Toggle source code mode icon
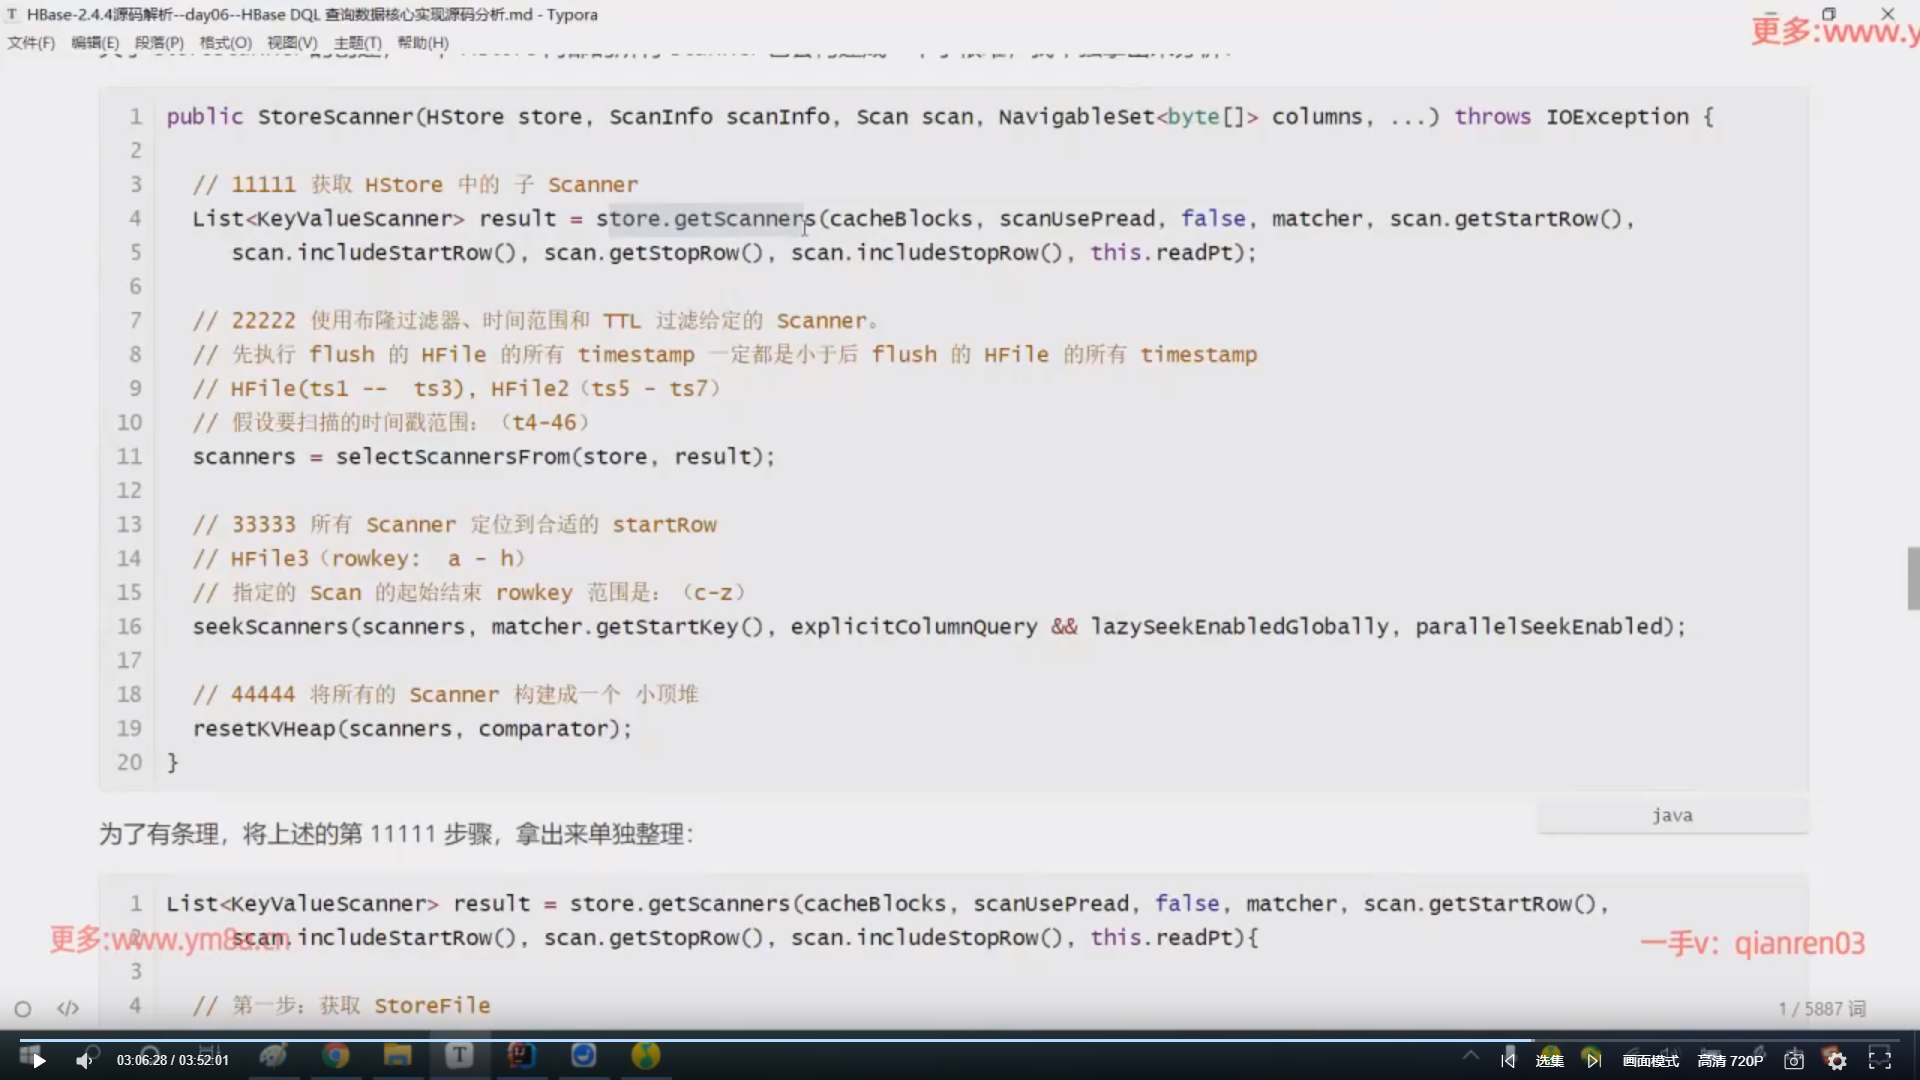1920x1080 pixels. pos(68,1008)
